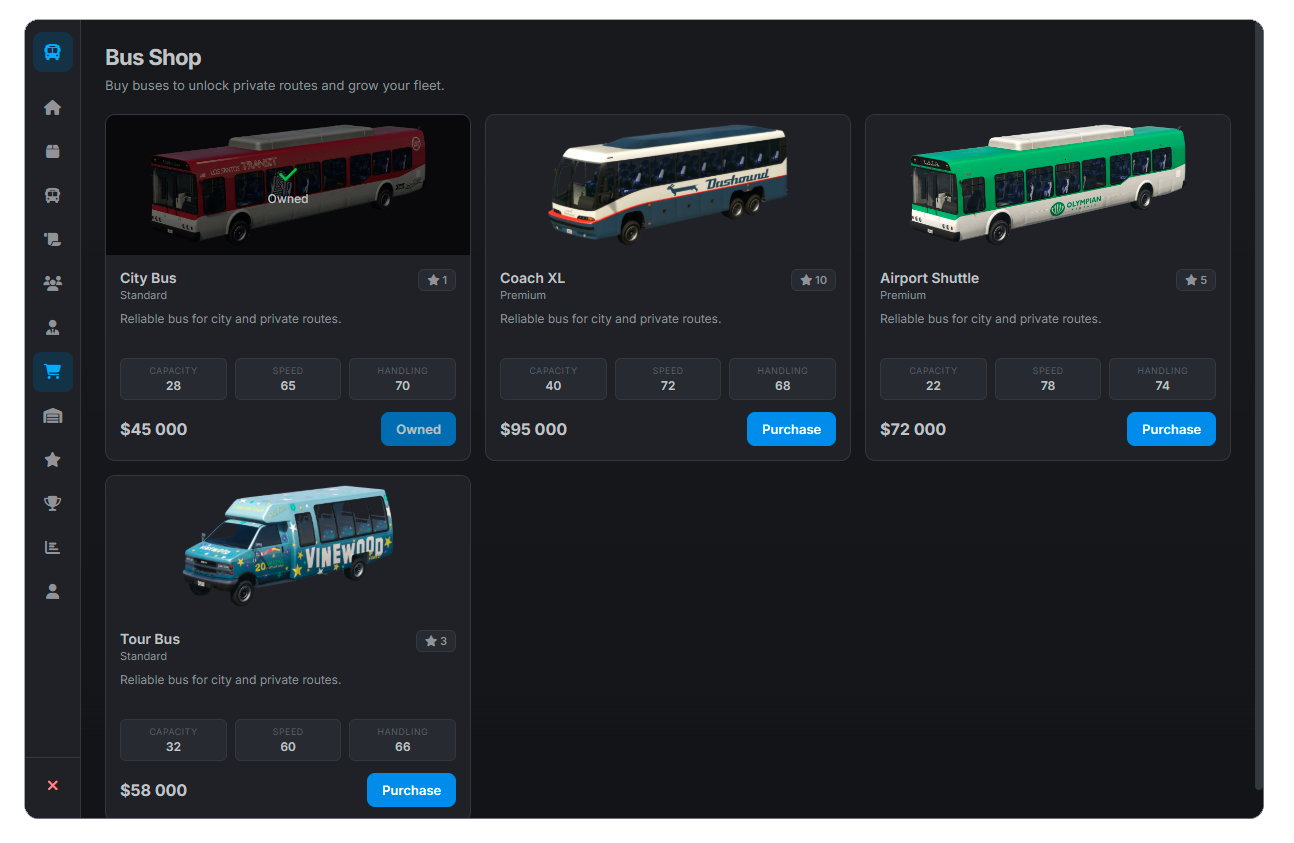Click the "Airport Shuttle" title text
This screenshot has width=1294, height=843.
coord(930,278)
